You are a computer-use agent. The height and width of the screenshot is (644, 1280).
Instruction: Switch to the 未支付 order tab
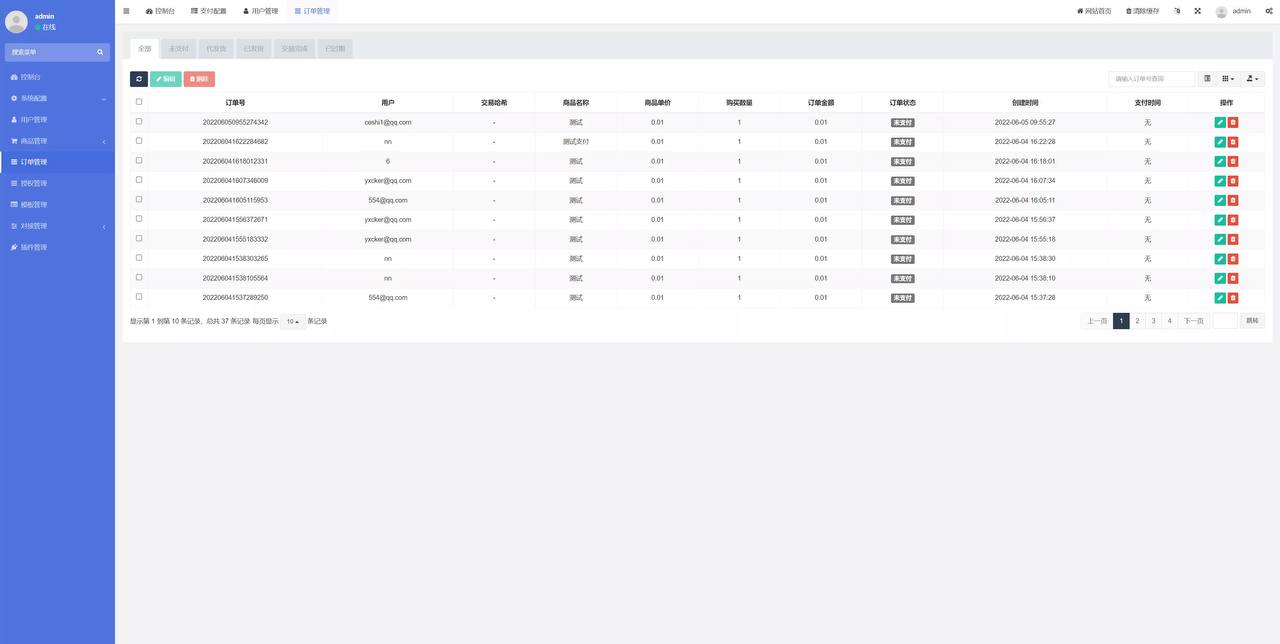179,48
